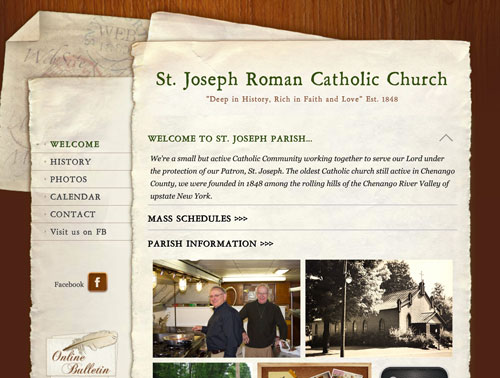Viewport: 500px width, 378px height.
Task: Click the Facebook text label
Action: [x=69, y=284]
